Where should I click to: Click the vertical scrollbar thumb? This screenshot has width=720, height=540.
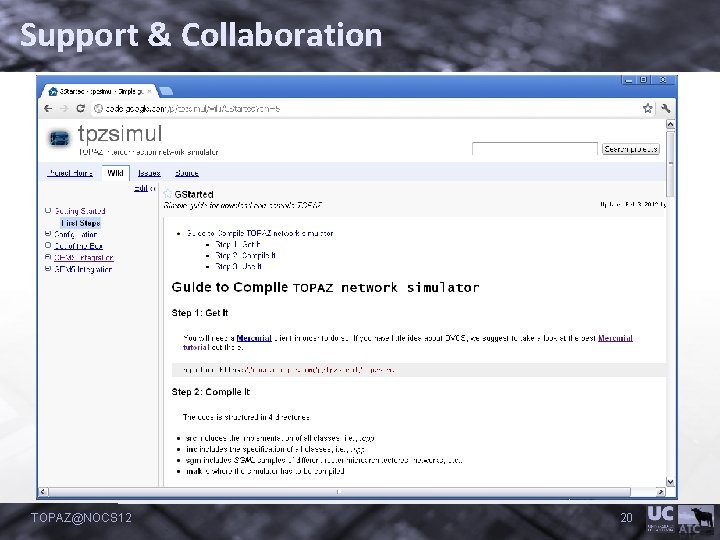(x=670, y=163)
